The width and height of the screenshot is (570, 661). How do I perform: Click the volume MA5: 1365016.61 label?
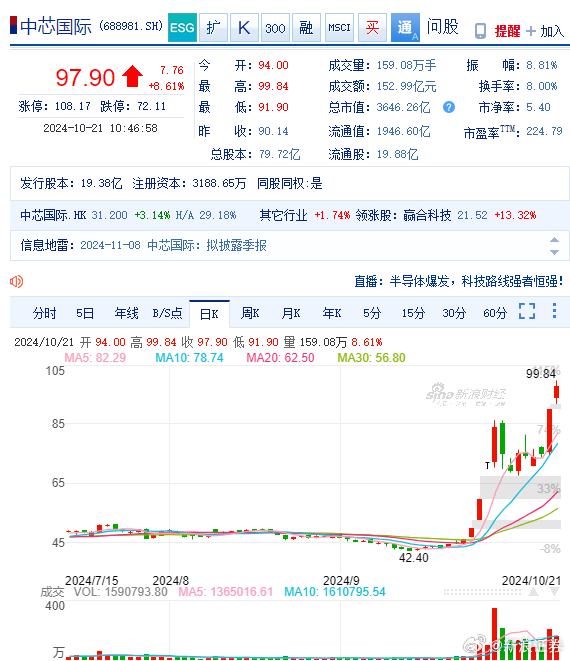(x=226, y=592)
